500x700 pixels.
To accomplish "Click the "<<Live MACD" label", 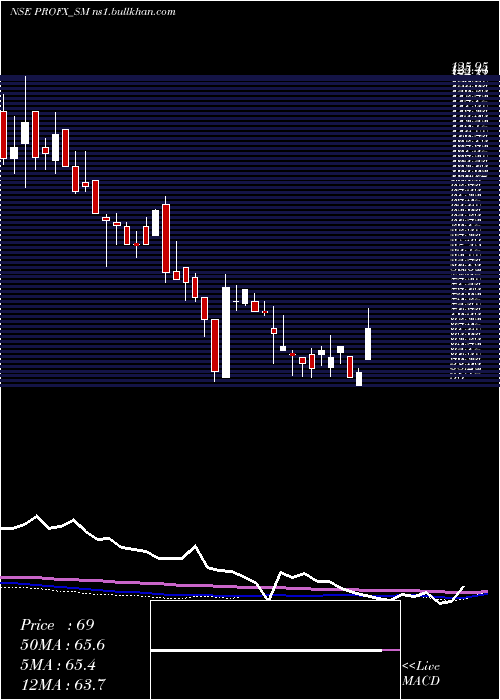I will coord(421,673).
